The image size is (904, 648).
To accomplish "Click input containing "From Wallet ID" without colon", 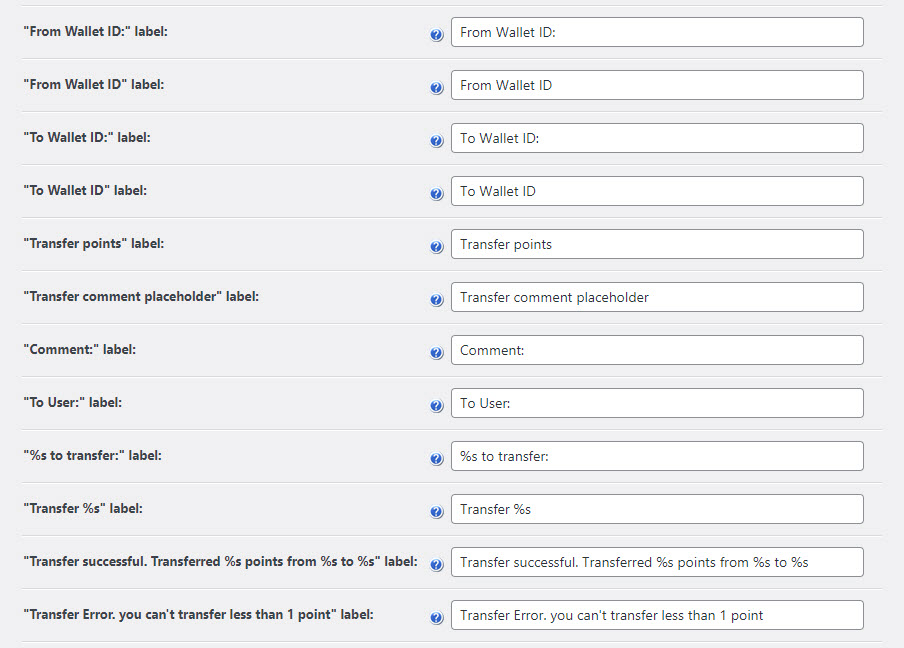I will pos(657,85).
